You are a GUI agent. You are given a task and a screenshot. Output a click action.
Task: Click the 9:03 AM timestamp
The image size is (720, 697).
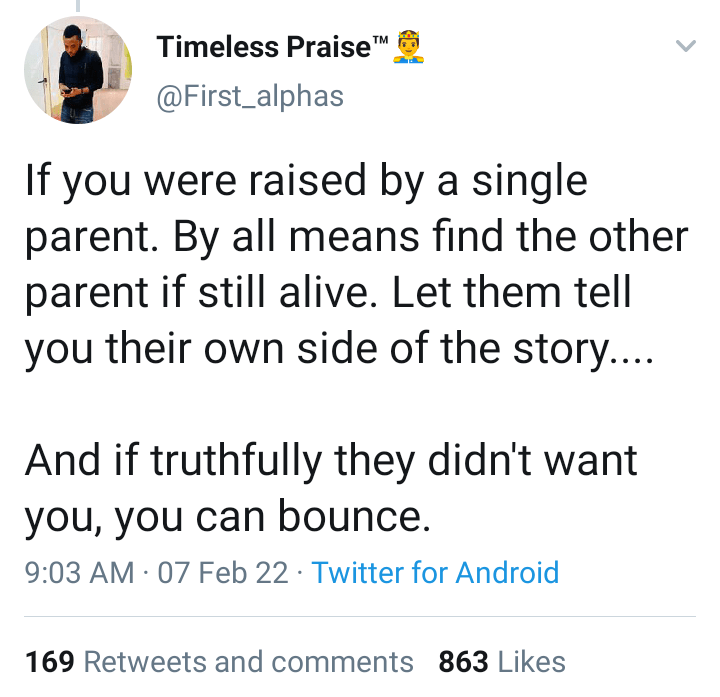coord(78,573)
